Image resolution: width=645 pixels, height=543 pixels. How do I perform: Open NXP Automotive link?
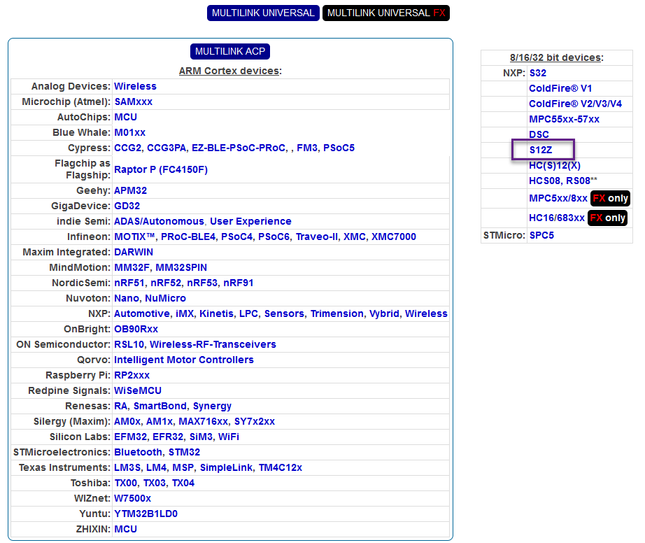click(142, 314)
